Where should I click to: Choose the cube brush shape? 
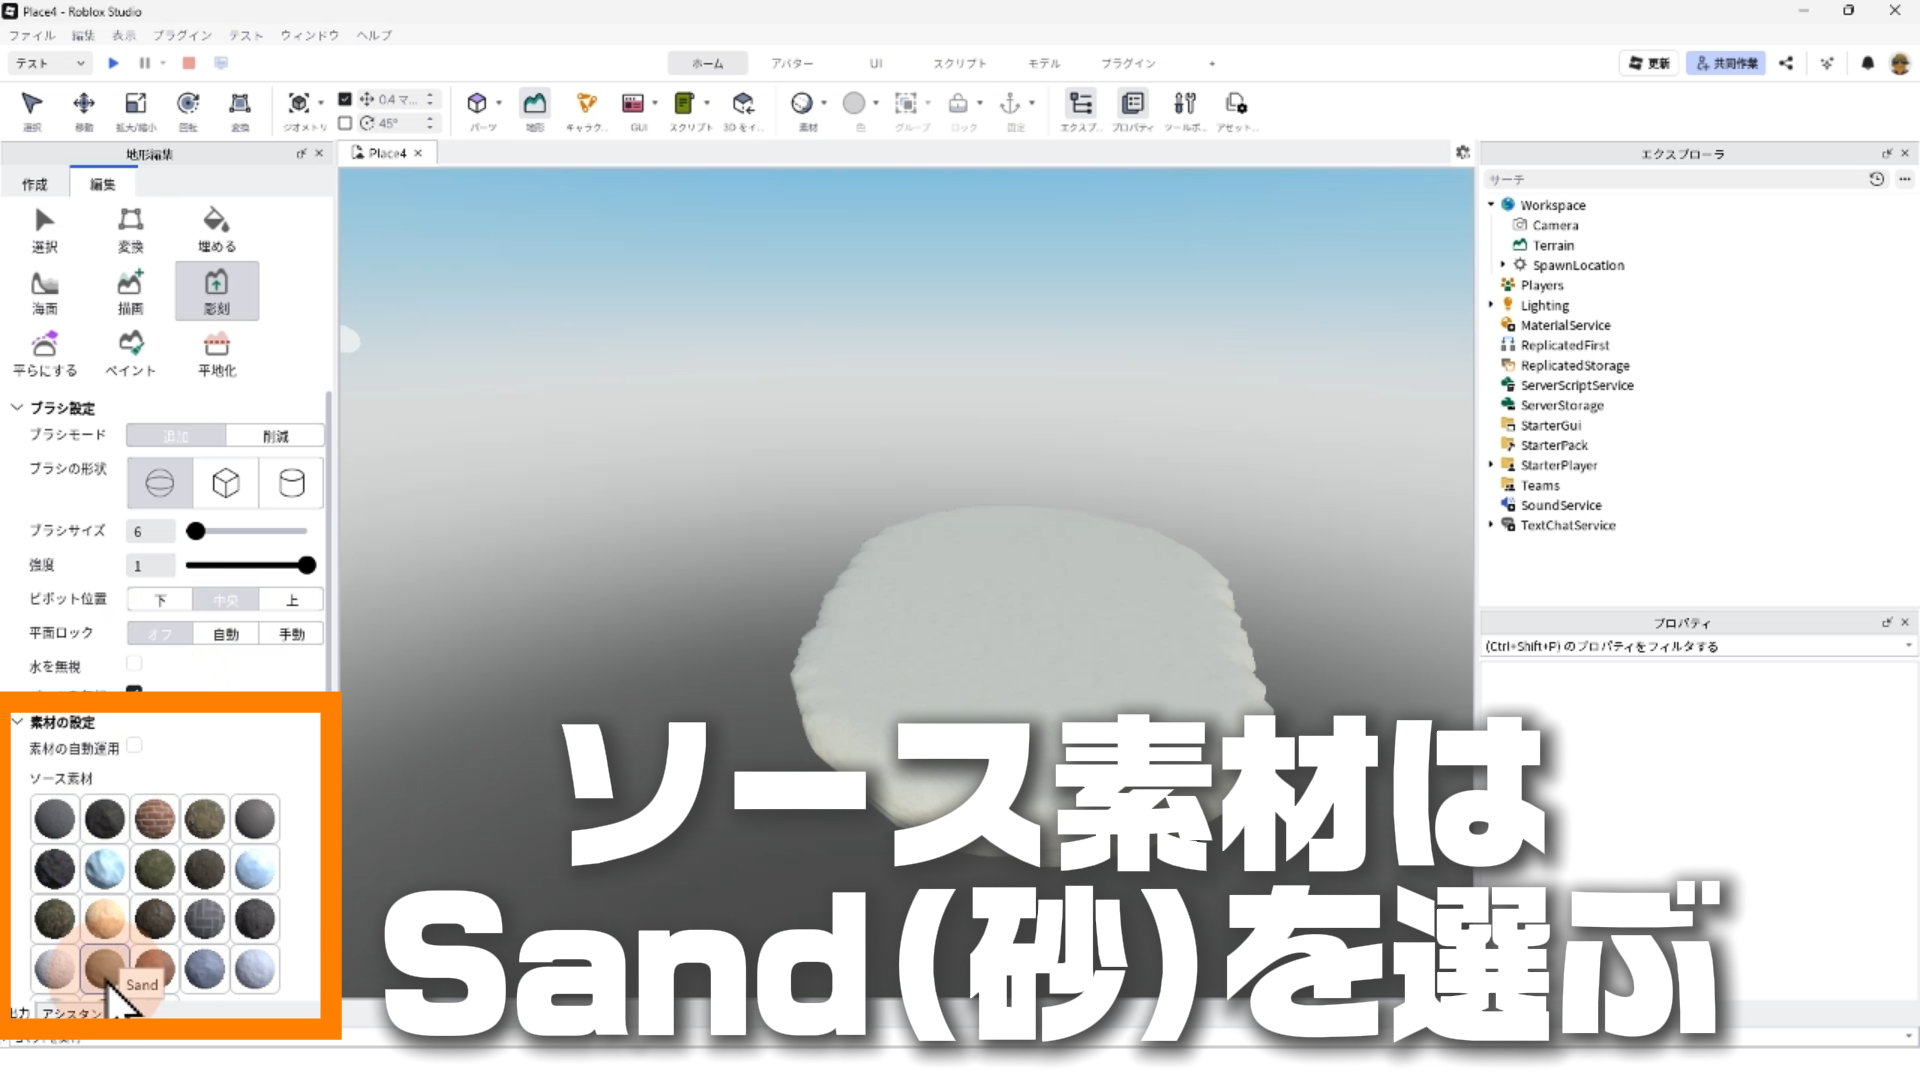(x=226, y=483)
